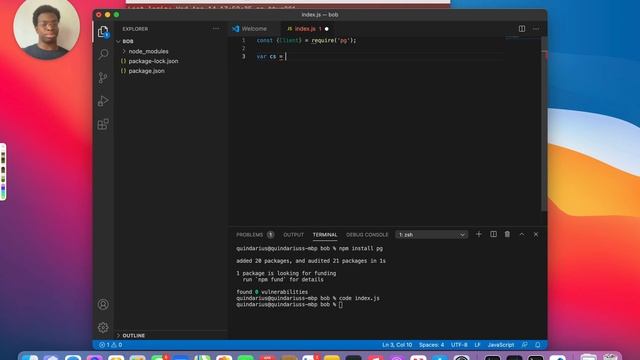This screenshot has height=360, width=640.
Task: Change file encoding UTF-8
Action: tap(459, 345)
